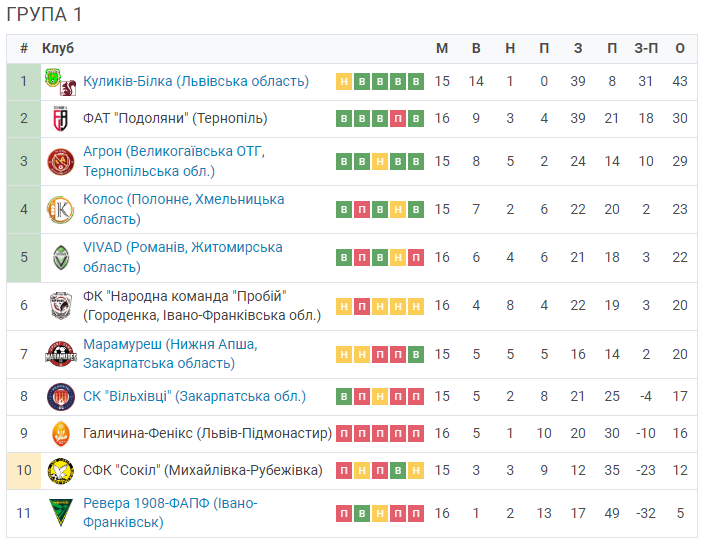The width and height of the screenshot is (707, 548).
Task: Click the Колос club logo with letter K
Action: click(x=60, y=210)
